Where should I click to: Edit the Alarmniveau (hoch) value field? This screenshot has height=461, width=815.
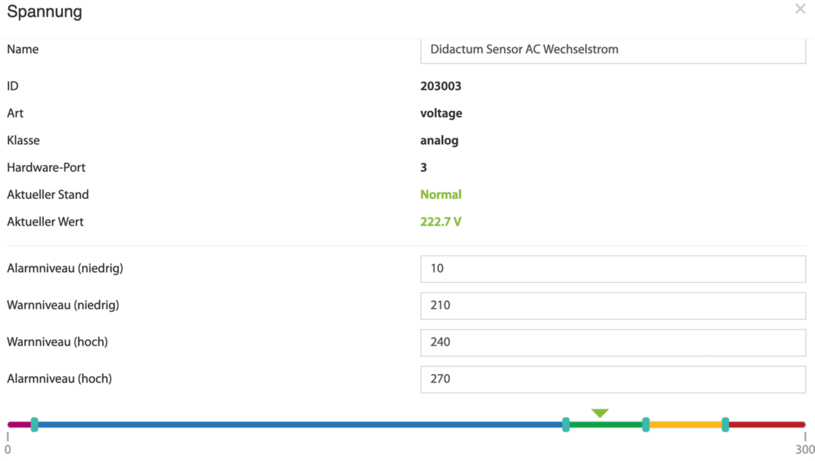[x=613, y=379]
